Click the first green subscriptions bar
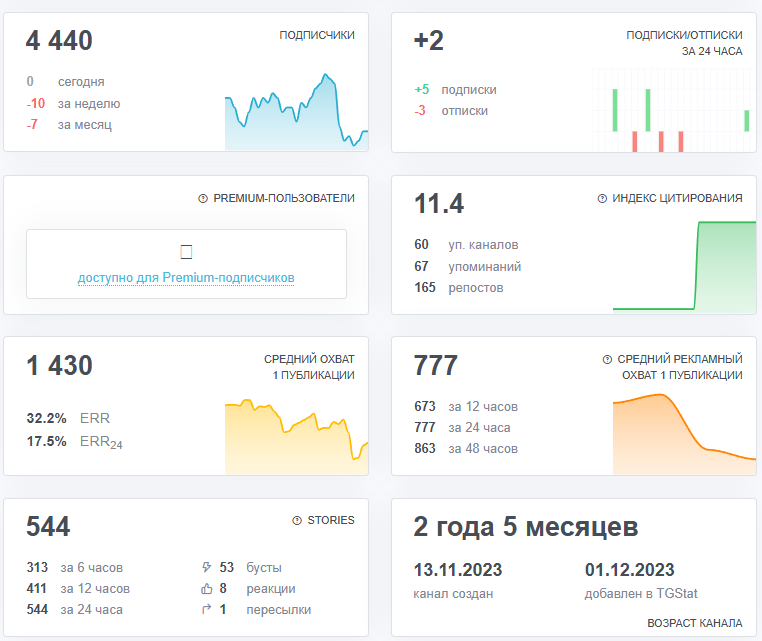762x641 pixels. coord(615,110)
